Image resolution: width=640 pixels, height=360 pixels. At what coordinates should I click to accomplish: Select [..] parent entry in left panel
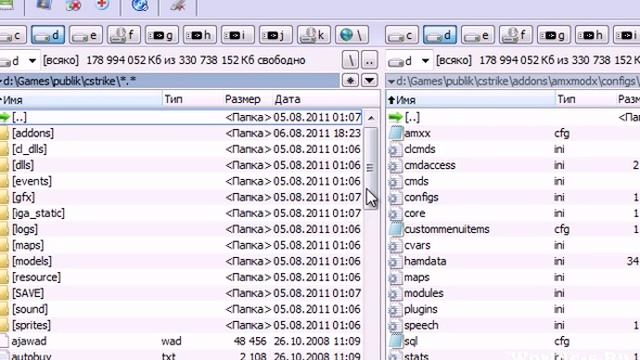click(180, 117)
